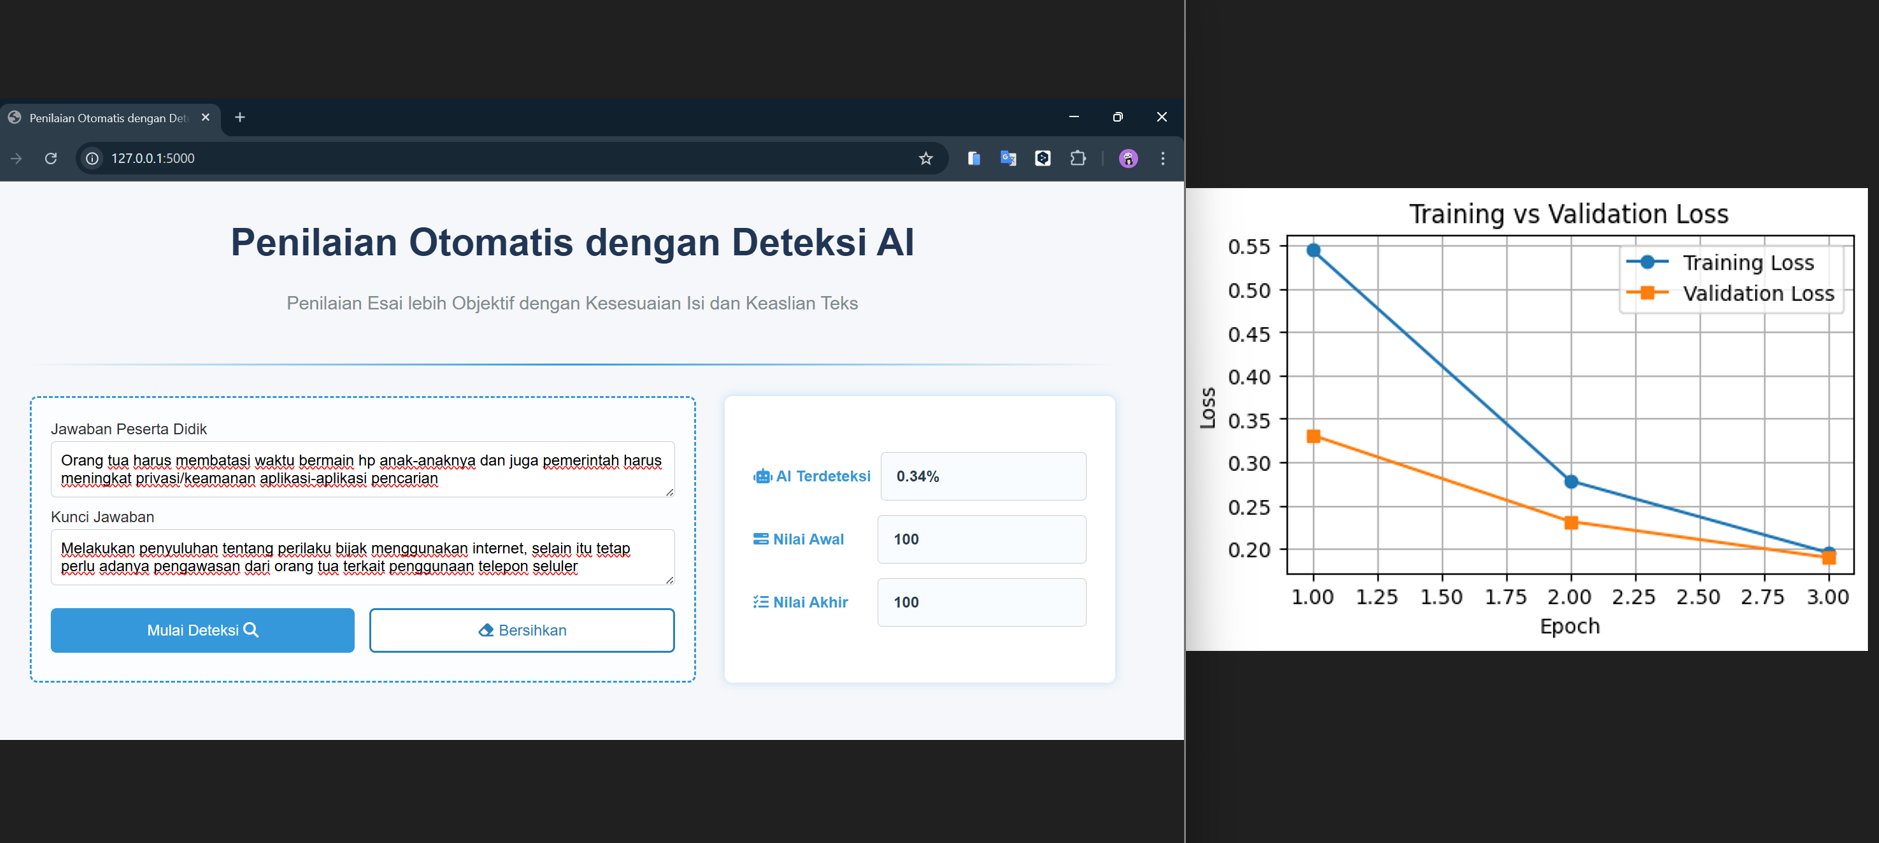Select the Penilaian Otomatis browser tab
This screenshot has width=1879, height=843.
pyautogui.click(x=107, y=118)
